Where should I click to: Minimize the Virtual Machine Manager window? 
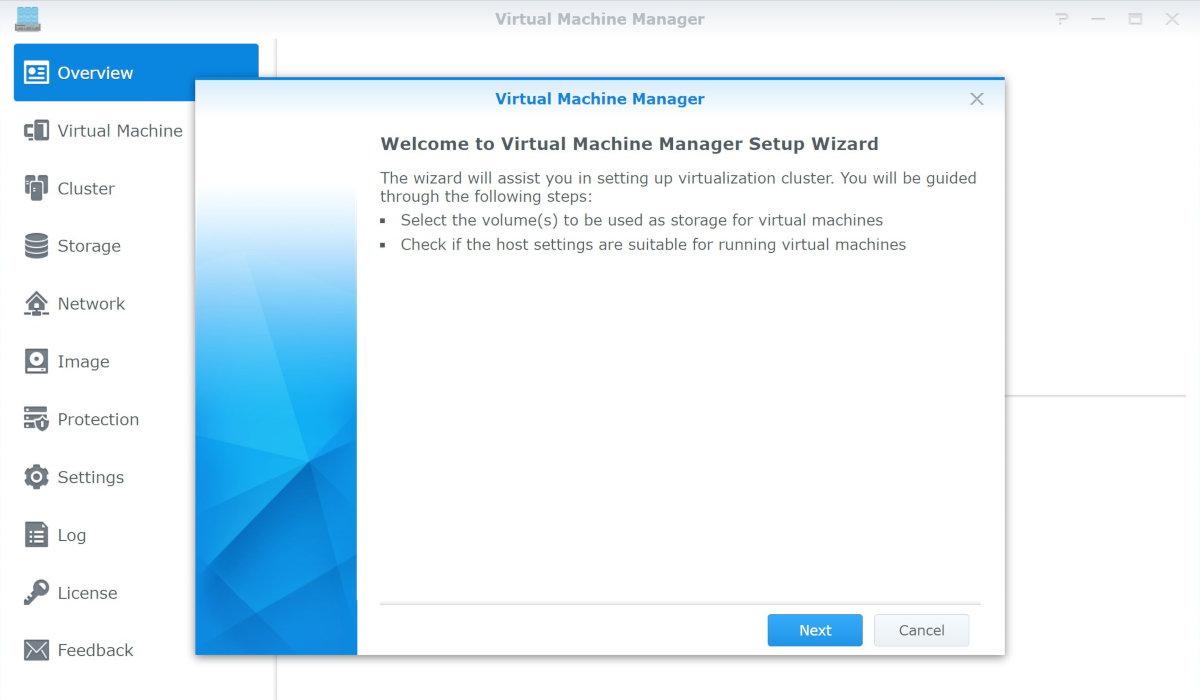point(1099,19)
